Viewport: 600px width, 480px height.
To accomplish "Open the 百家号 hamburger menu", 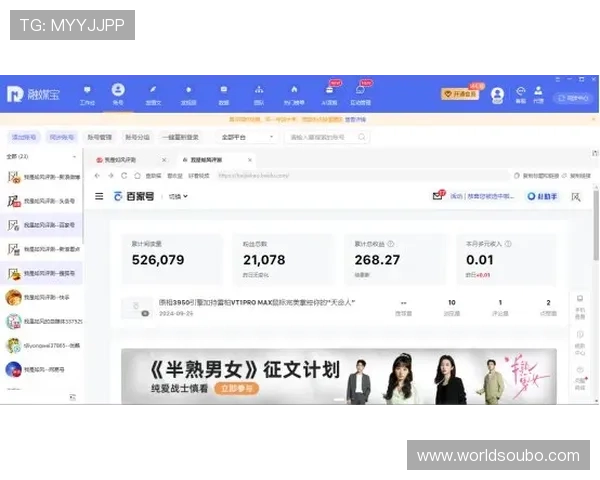I will click(99, 196).
